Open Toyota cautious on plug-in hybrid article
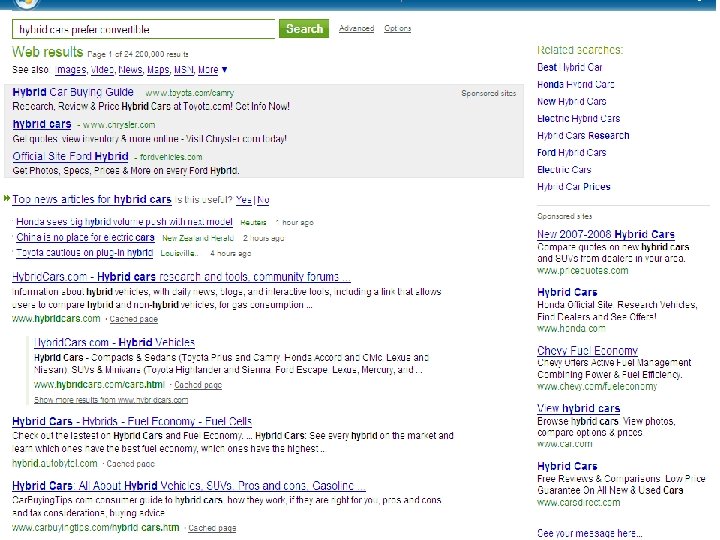Viewport: 720px width, 540px height. [x=84, y=253]
